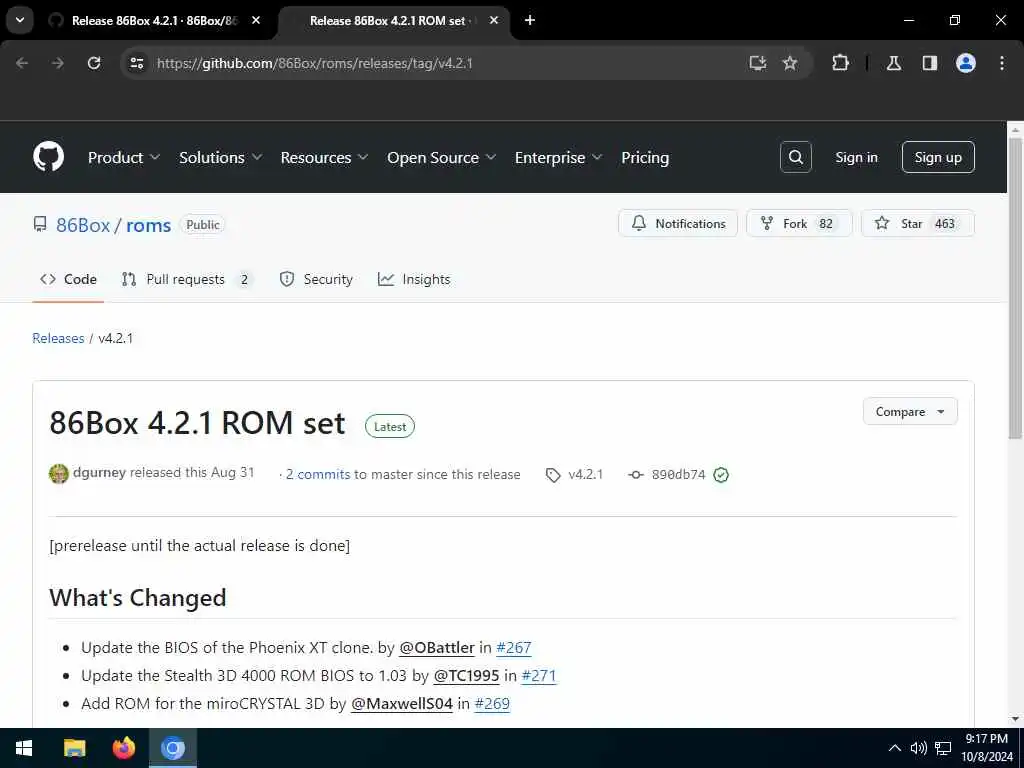The height and width of the screenshot is (768, 1024).
Task: Open the roms repository link
Action: [x=148, y=225]
